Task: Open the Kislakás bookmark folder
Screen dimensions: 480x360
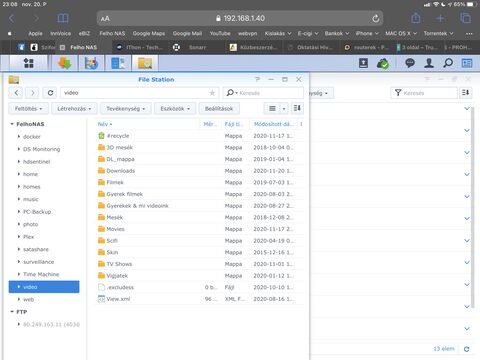Action: (x=278, y=33)
